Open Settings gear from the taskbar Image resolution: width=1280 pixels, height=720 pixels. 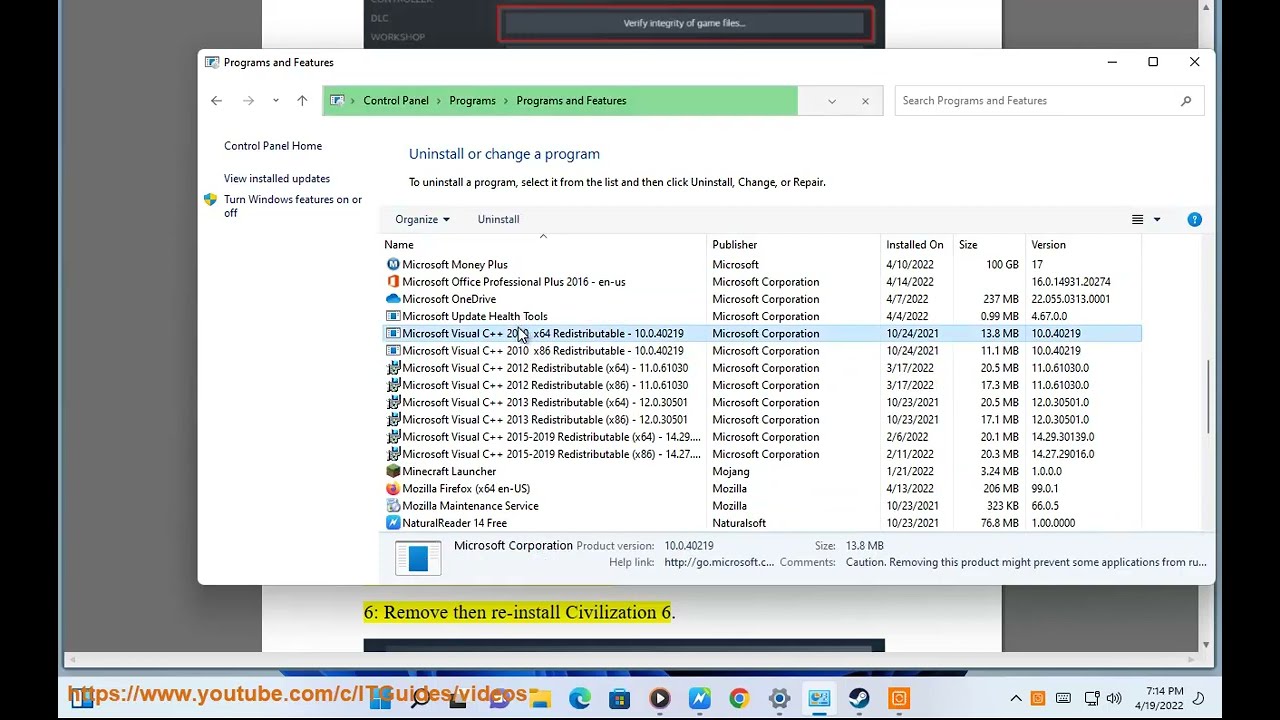point(779,698)
